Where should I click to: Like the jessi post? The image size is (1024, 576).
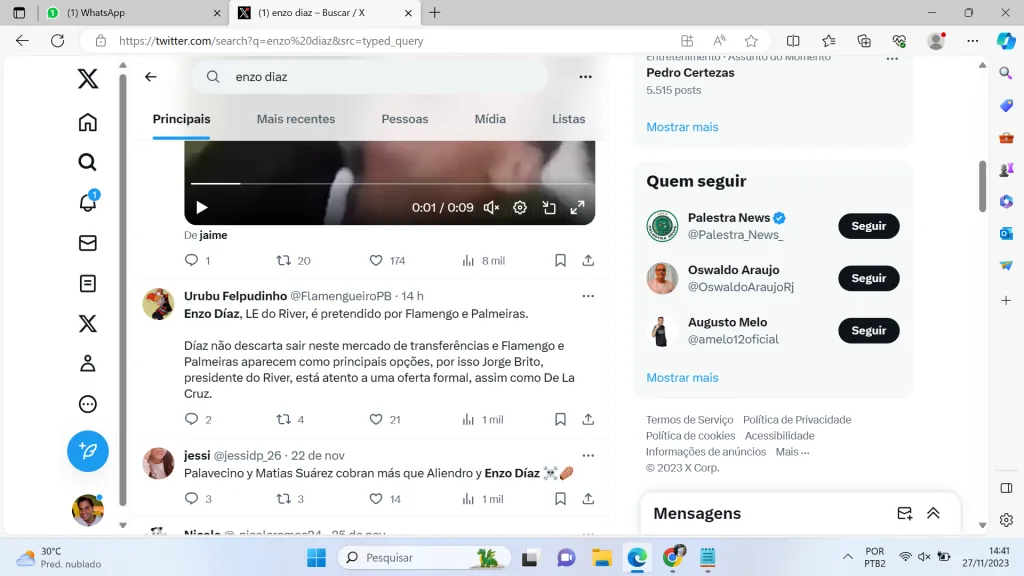[x=376, y=498]
